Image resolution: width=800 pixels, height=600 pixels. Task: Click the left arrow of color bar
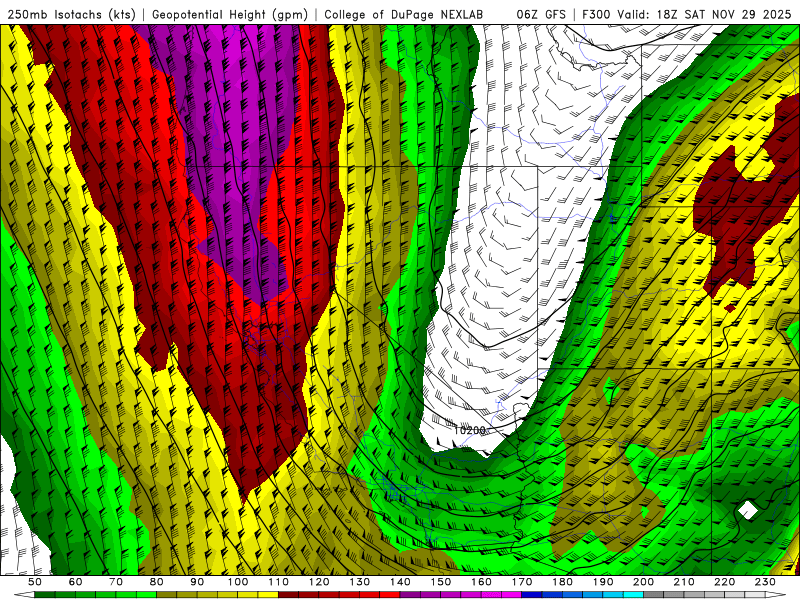click(27, 595)
